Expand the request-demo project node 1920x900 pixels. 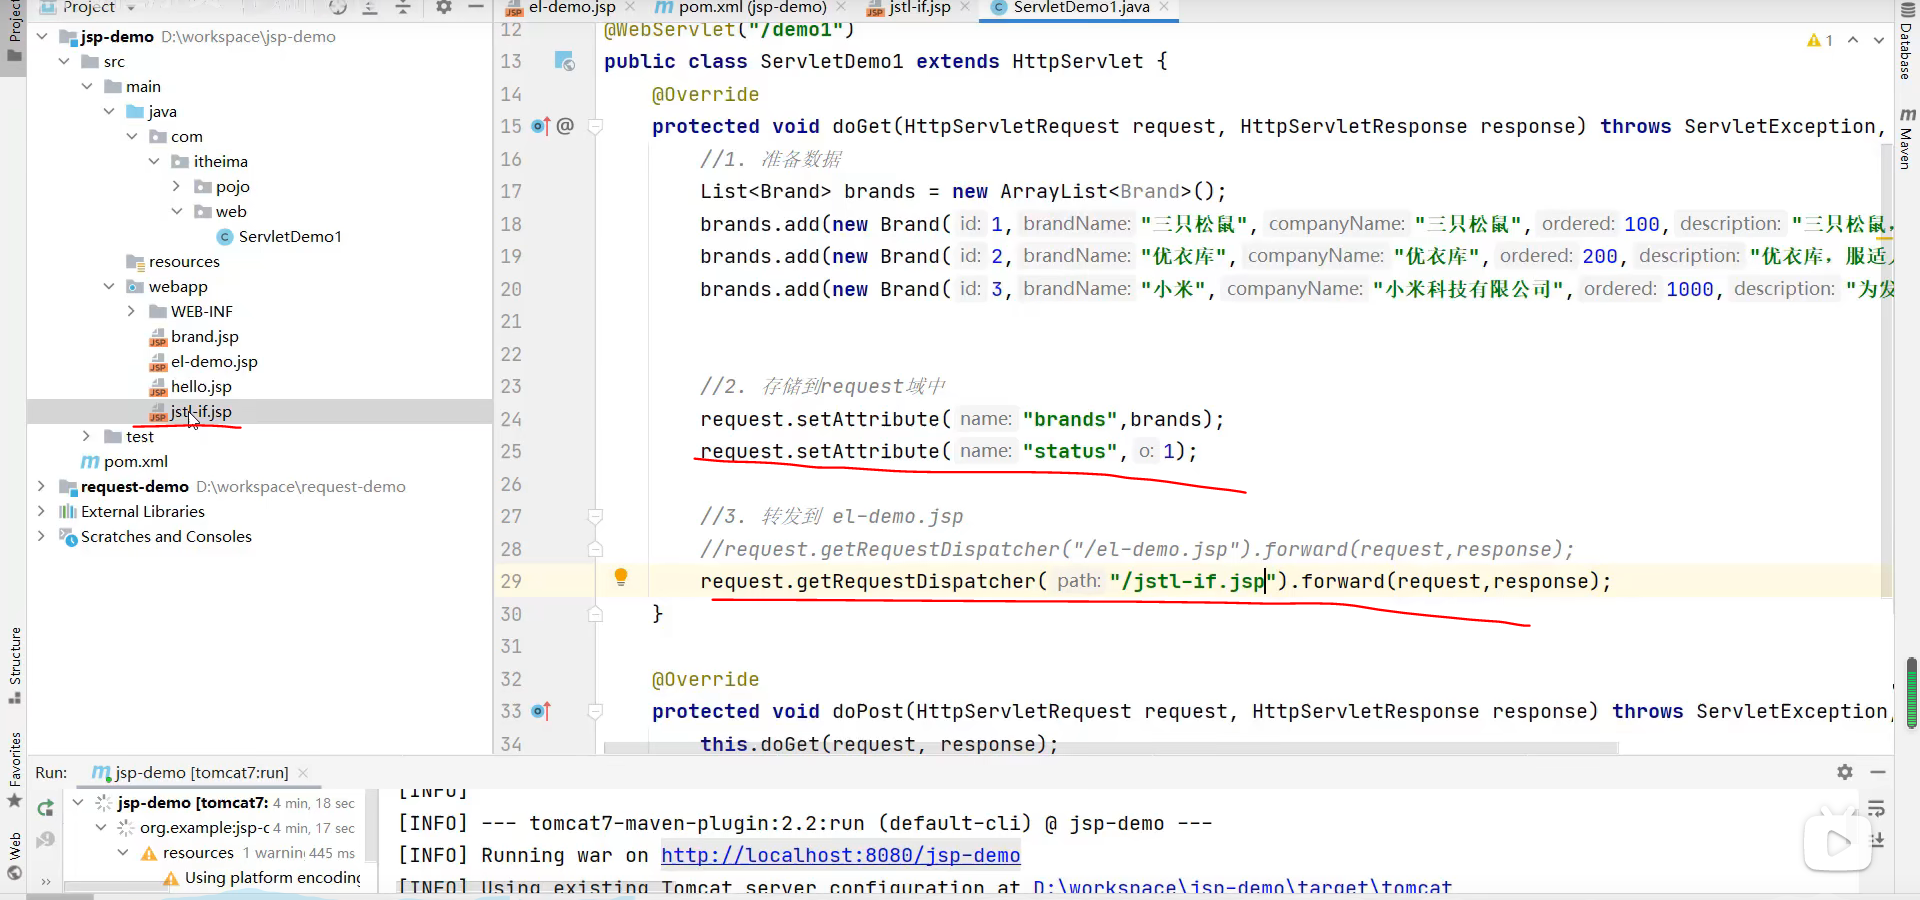[41, 486]
